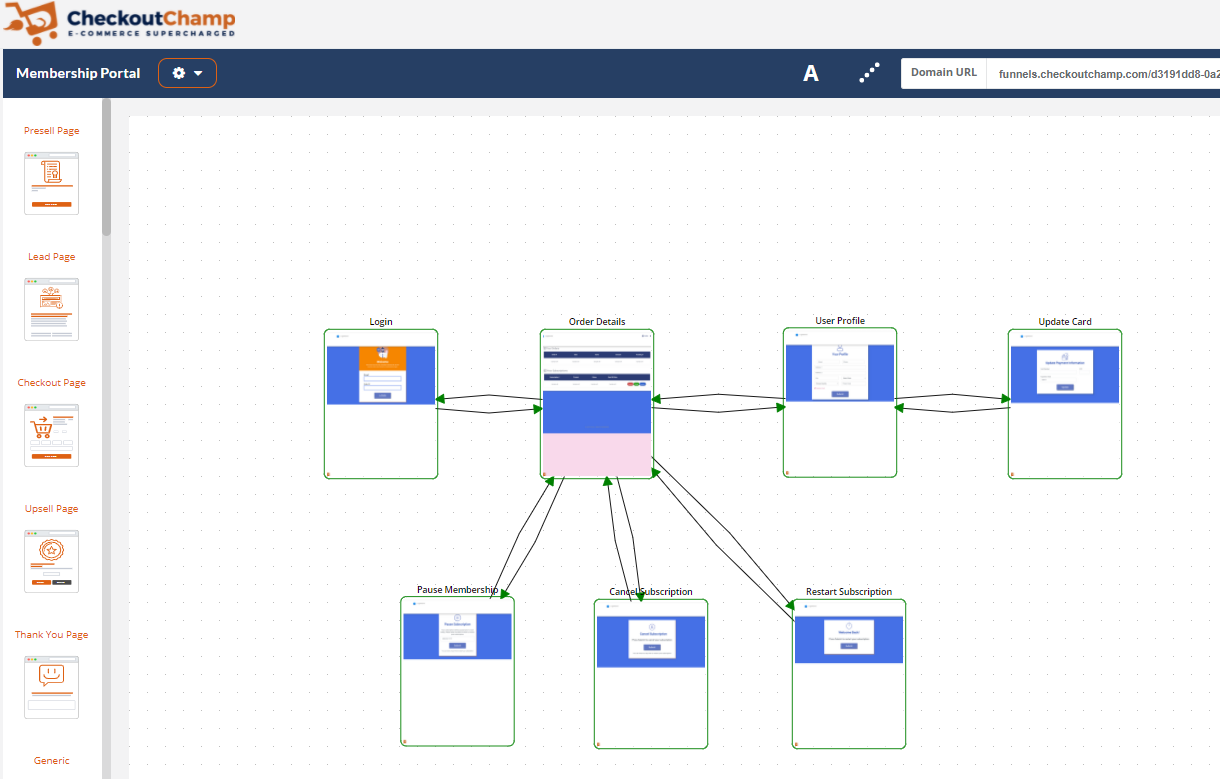The image size is (1220, 779).
Task: Click the Generic page label
Action: click(x=52, y=761)
